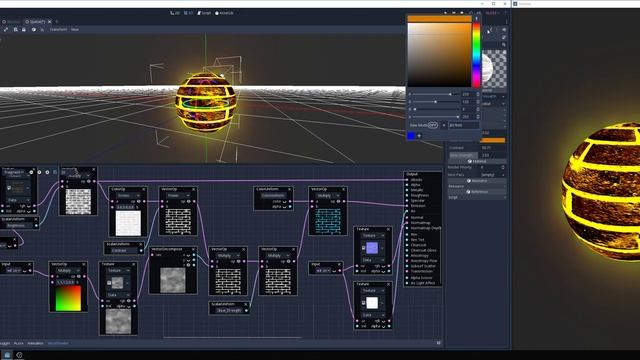Click the green channel slider
The image size is (640, 360).
tap(436, 102)
